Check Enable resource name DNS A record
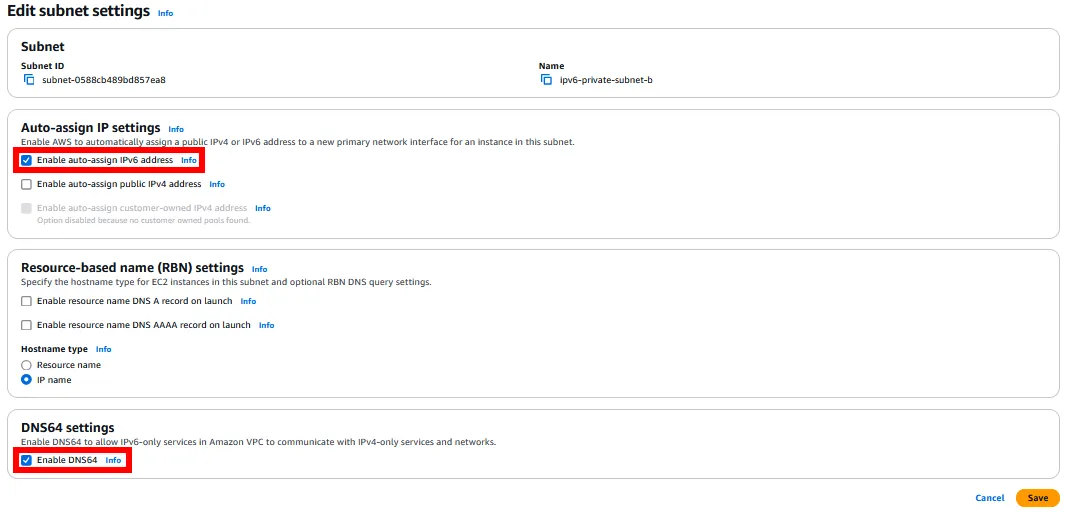Image resolution: width=1068 pixels, height=521 pixels. click(x=27, y=301)
